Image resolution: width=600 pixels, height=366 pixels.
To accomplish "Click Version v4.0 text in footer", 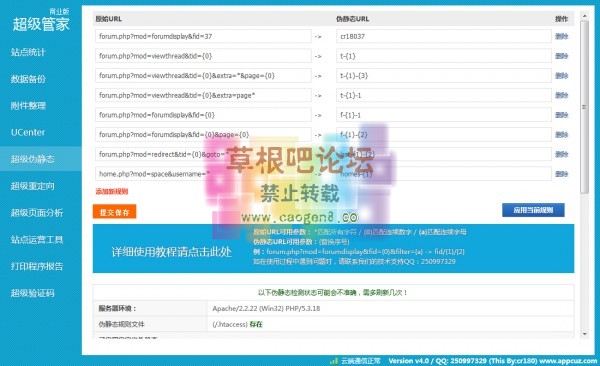I will pos(409,361).
